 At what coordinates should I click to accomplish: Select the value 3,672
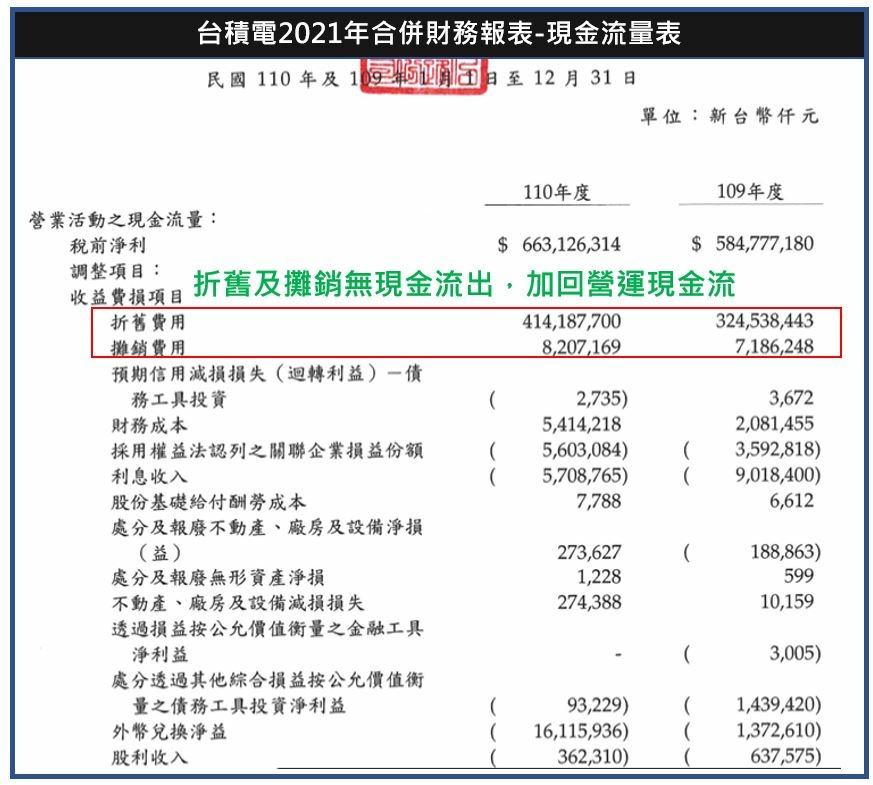[791, 398]
